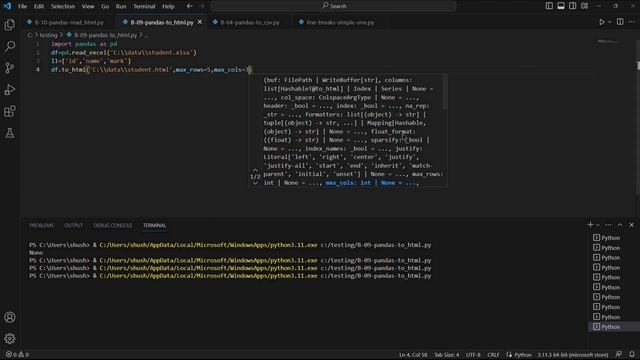Change Tab Size: 4 indentation
The height and width of the screenshot is (360, 640).
(447, 354)
